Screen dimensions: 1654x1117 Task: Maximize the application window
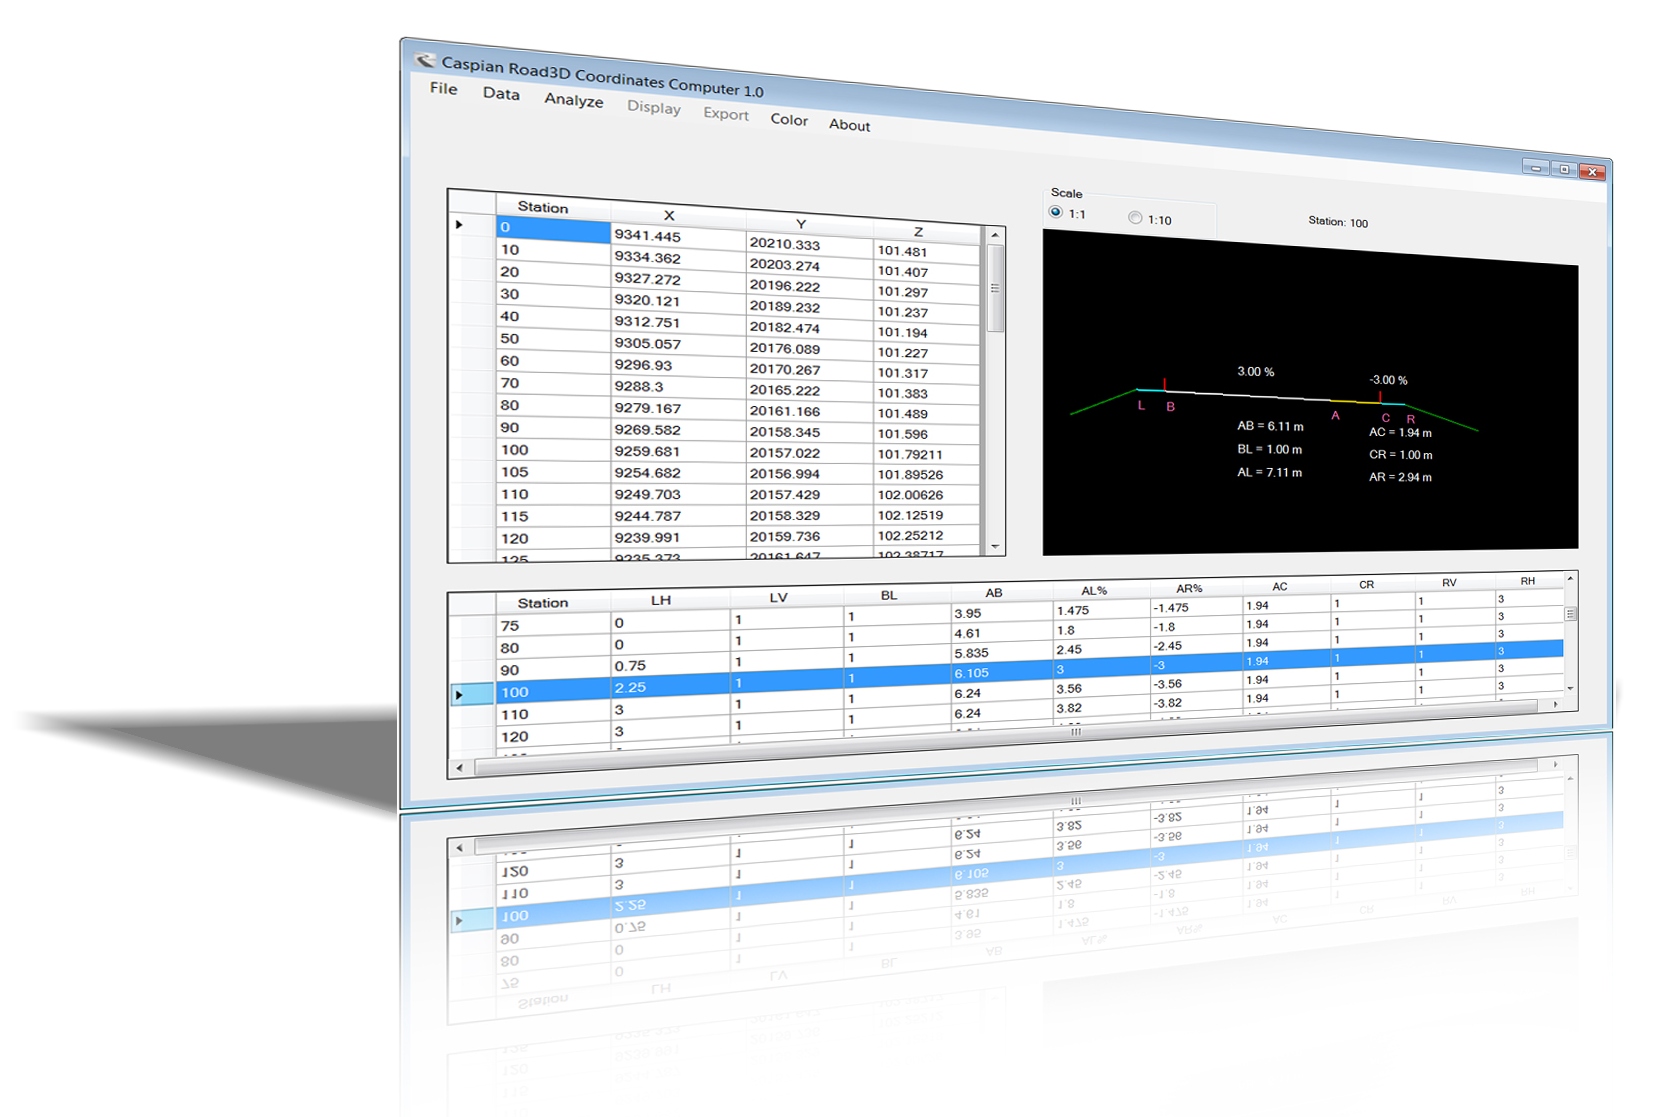pyautogui.click(x=1564, y=169)
